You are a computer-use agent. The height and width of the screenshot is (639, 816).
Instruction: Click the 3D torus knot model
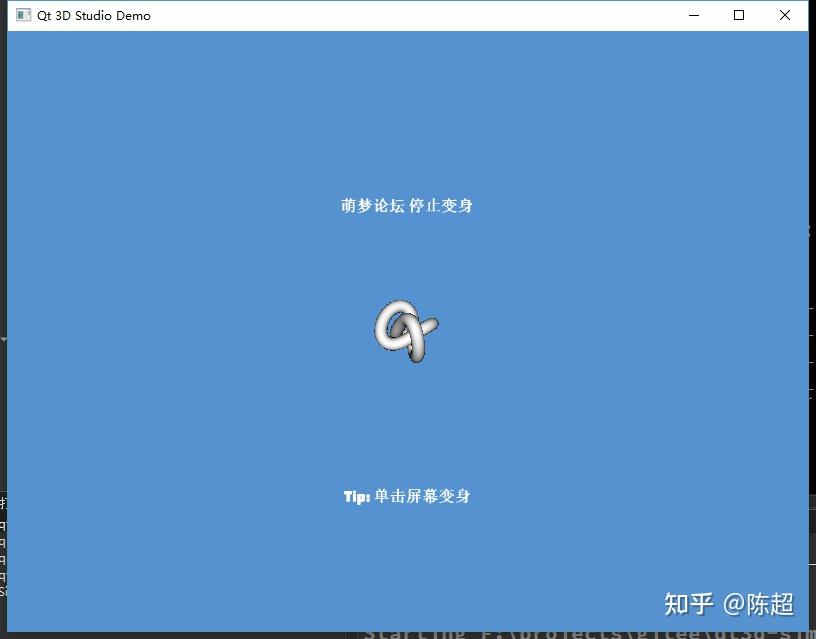coord(404,331)
